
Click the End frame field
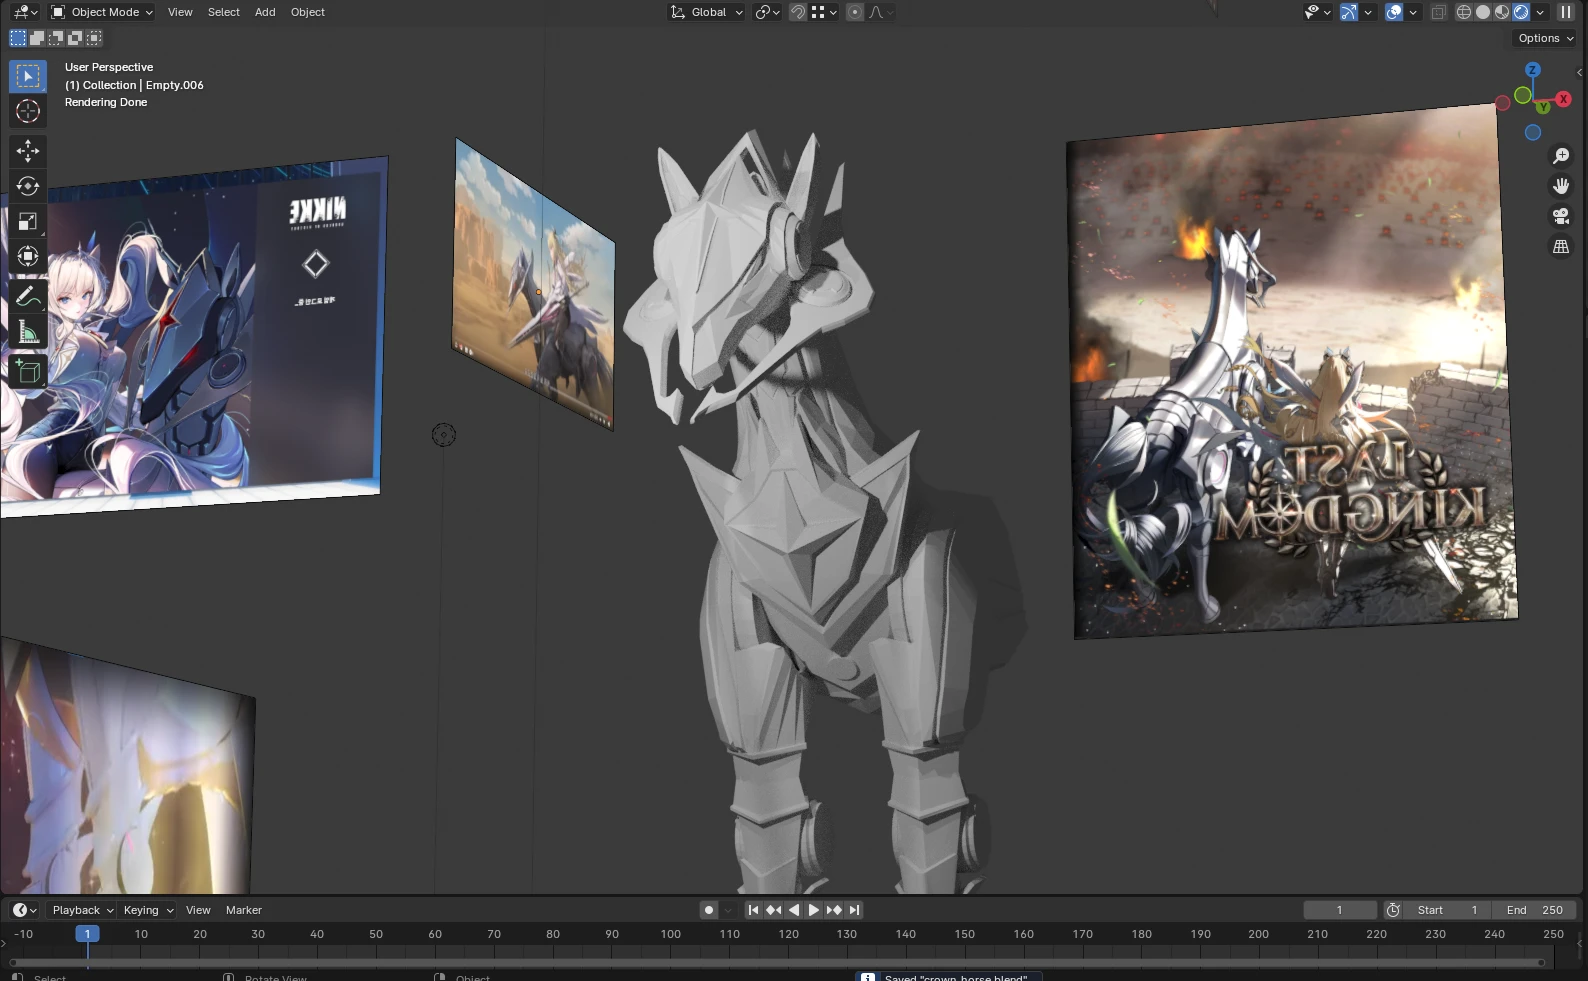click(x=1535, y=910)
